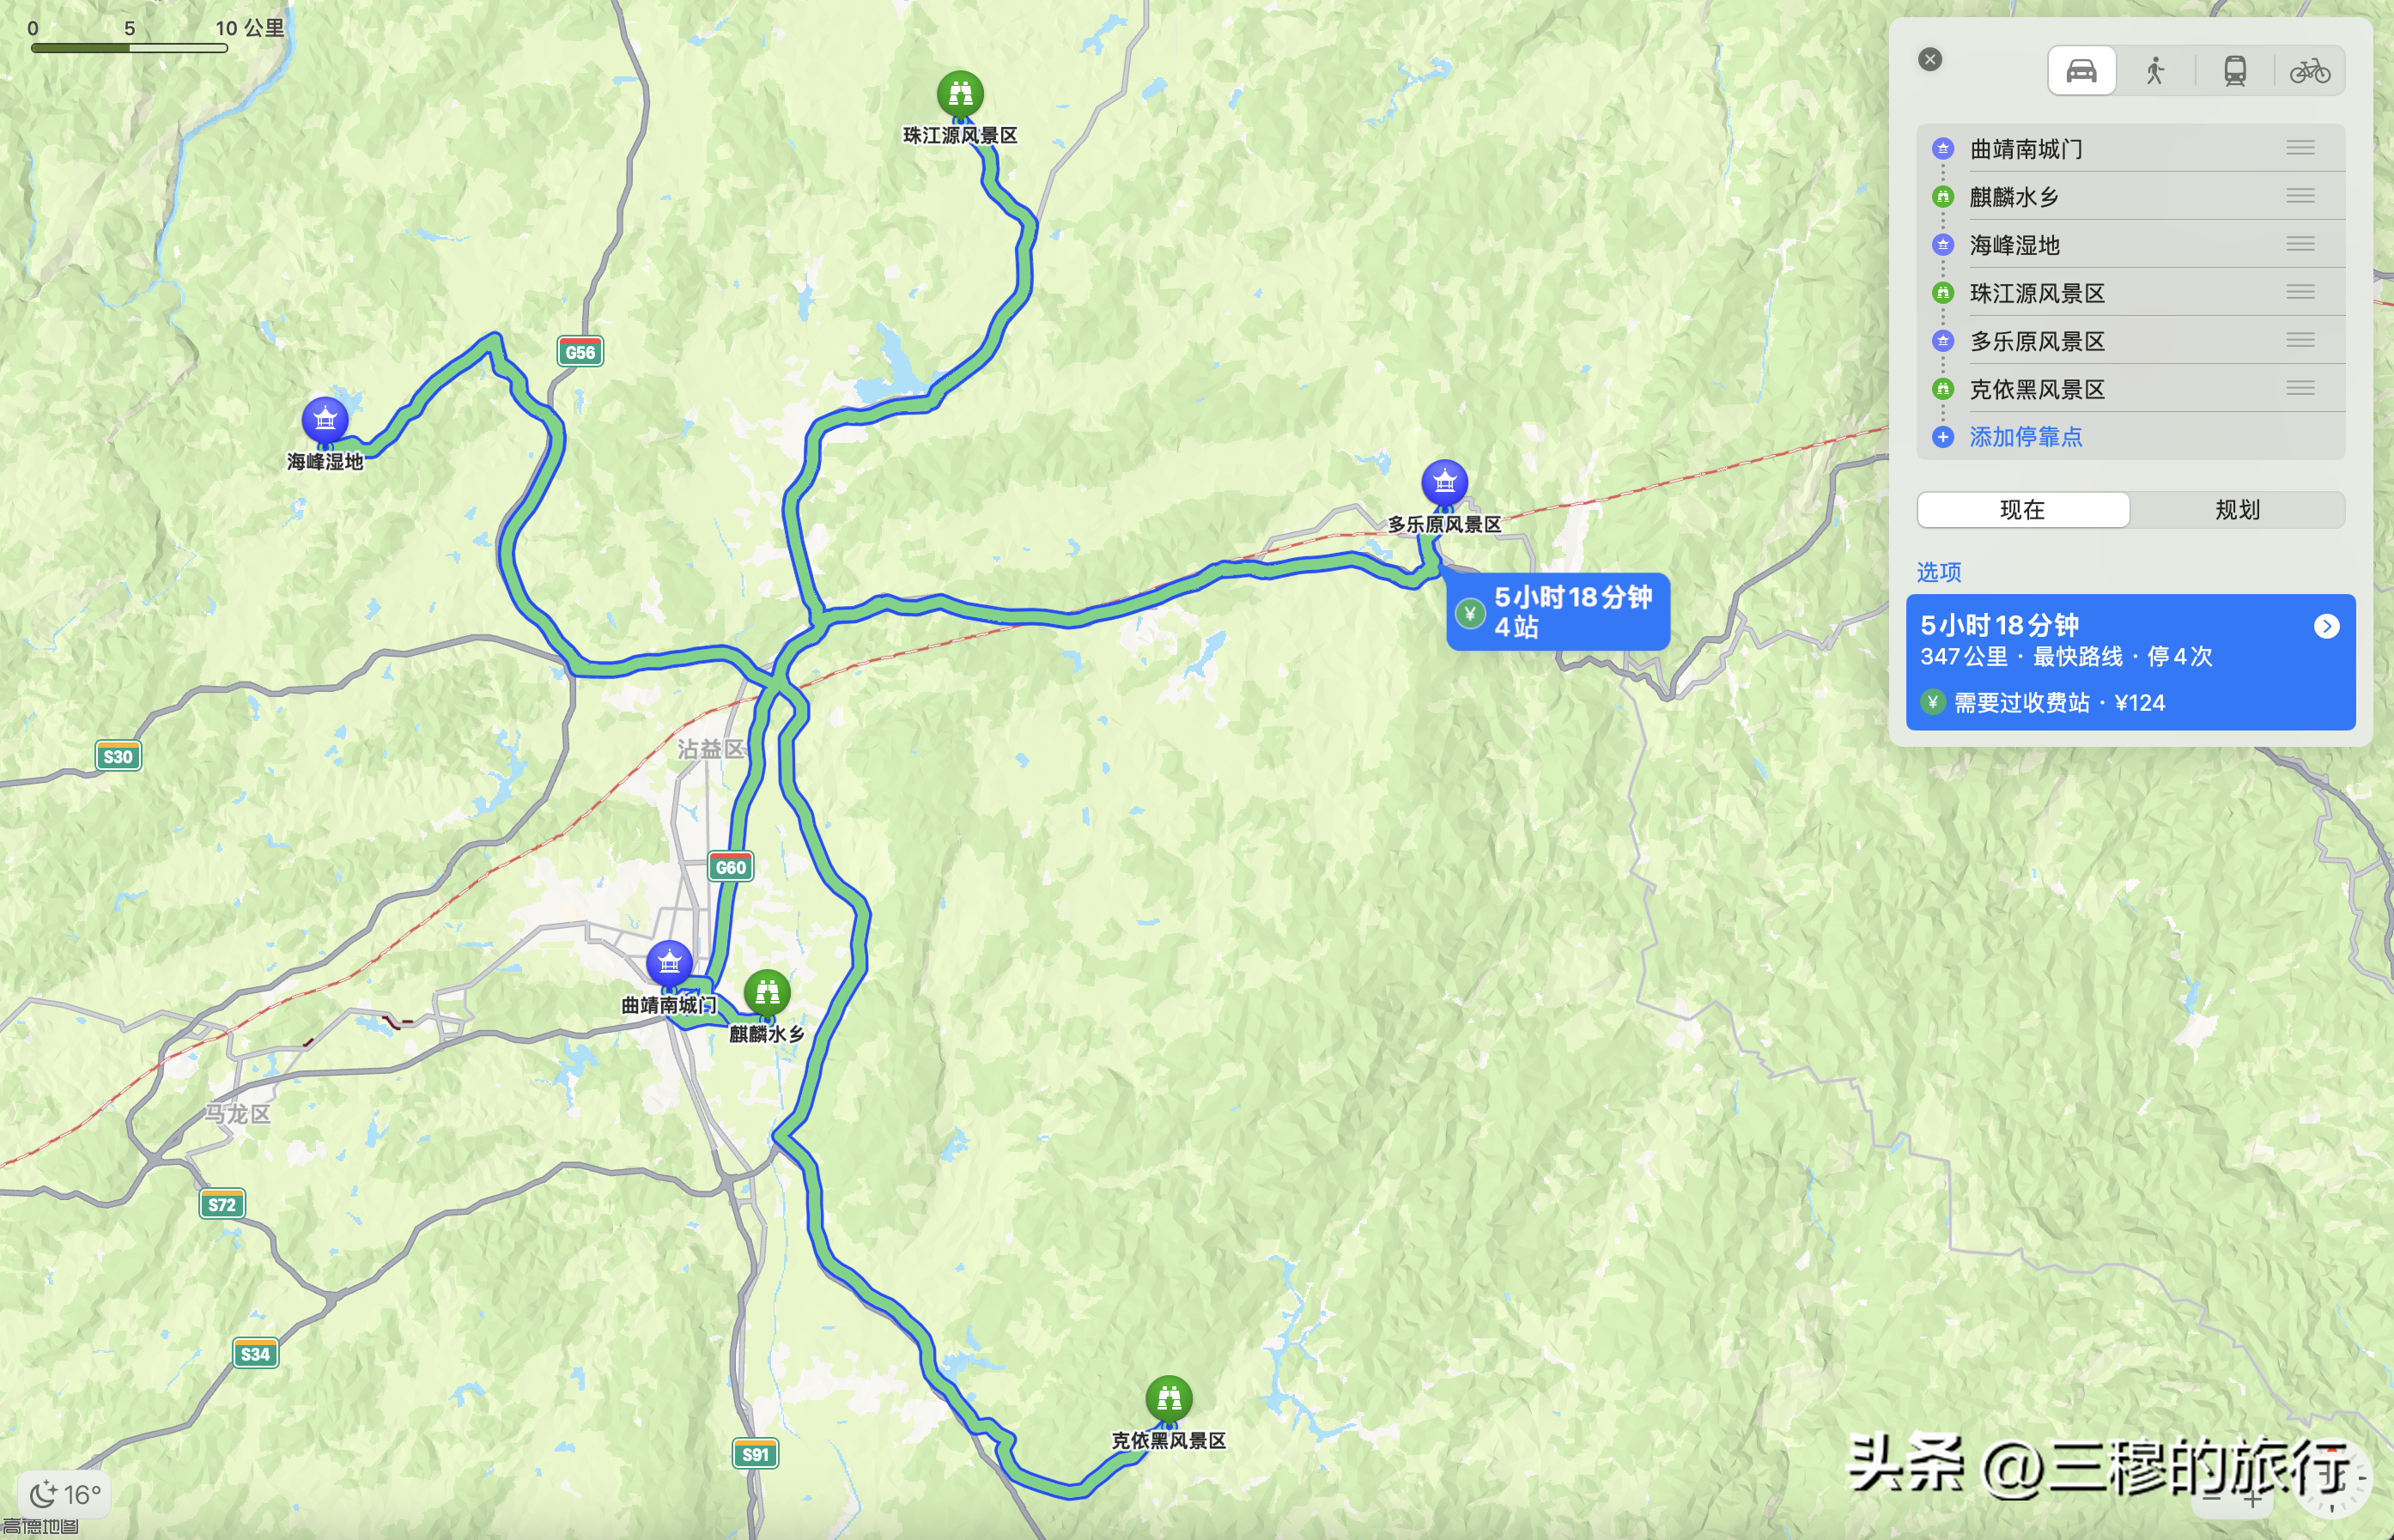Viewport: 2394px width, 1540px height.
Task: Click the 珠江源风景区 binoculars map pin
Action: [x=960, y=94]
